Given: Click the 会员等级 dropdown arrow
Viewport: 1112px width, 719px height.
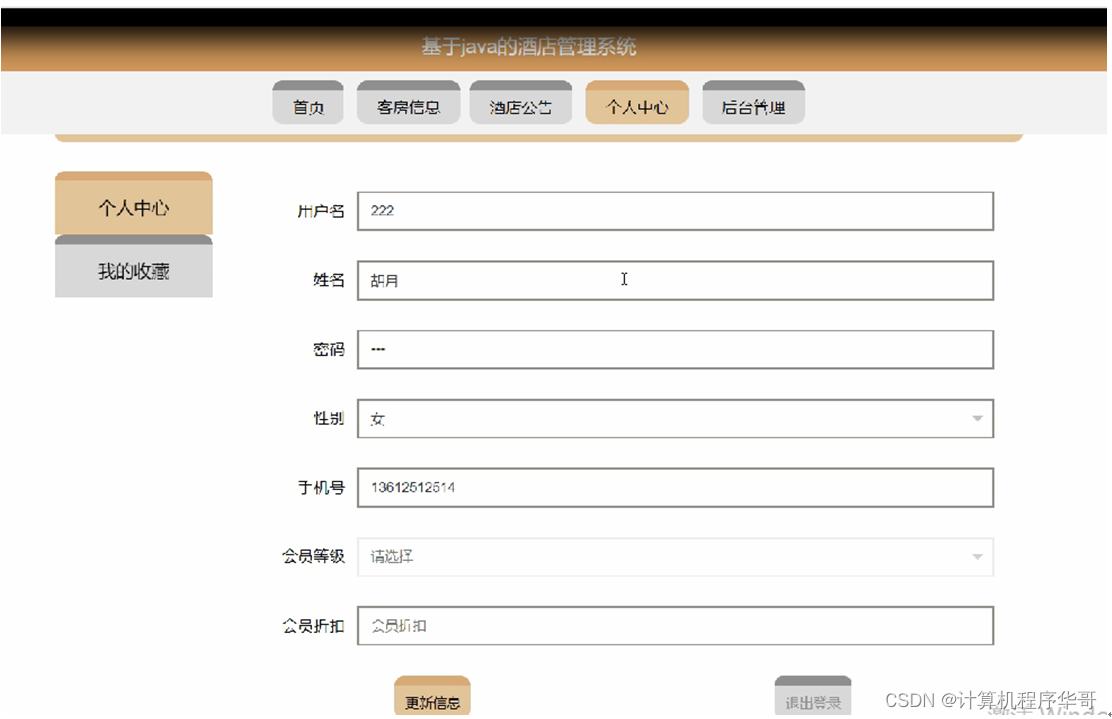Looking at the screenshot, I should click(x=978, y=556).
